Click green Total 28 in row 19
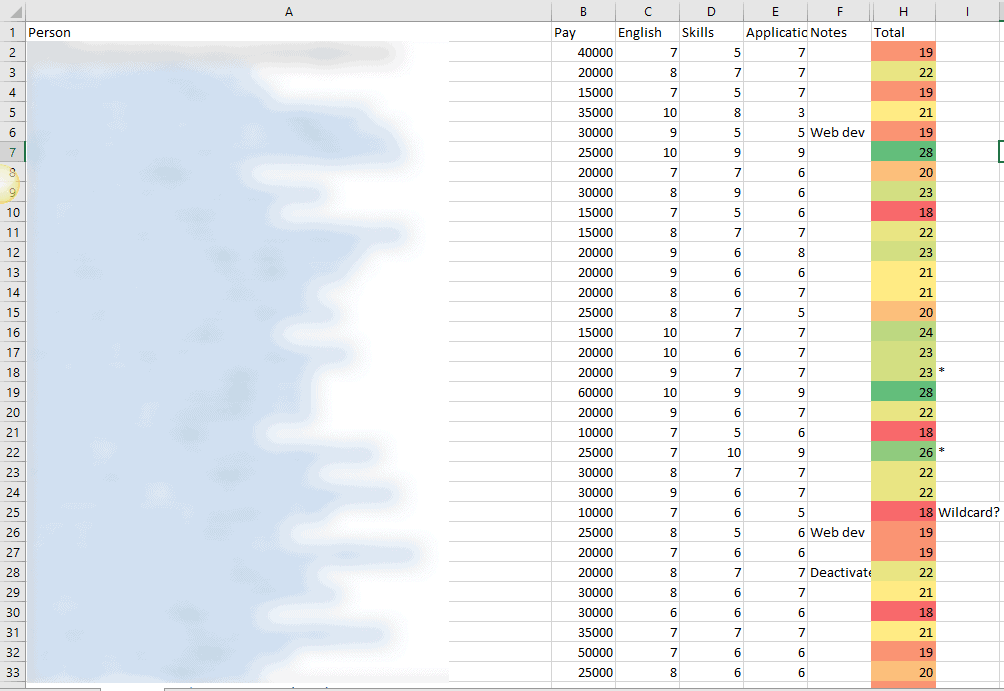 (903, 392)
